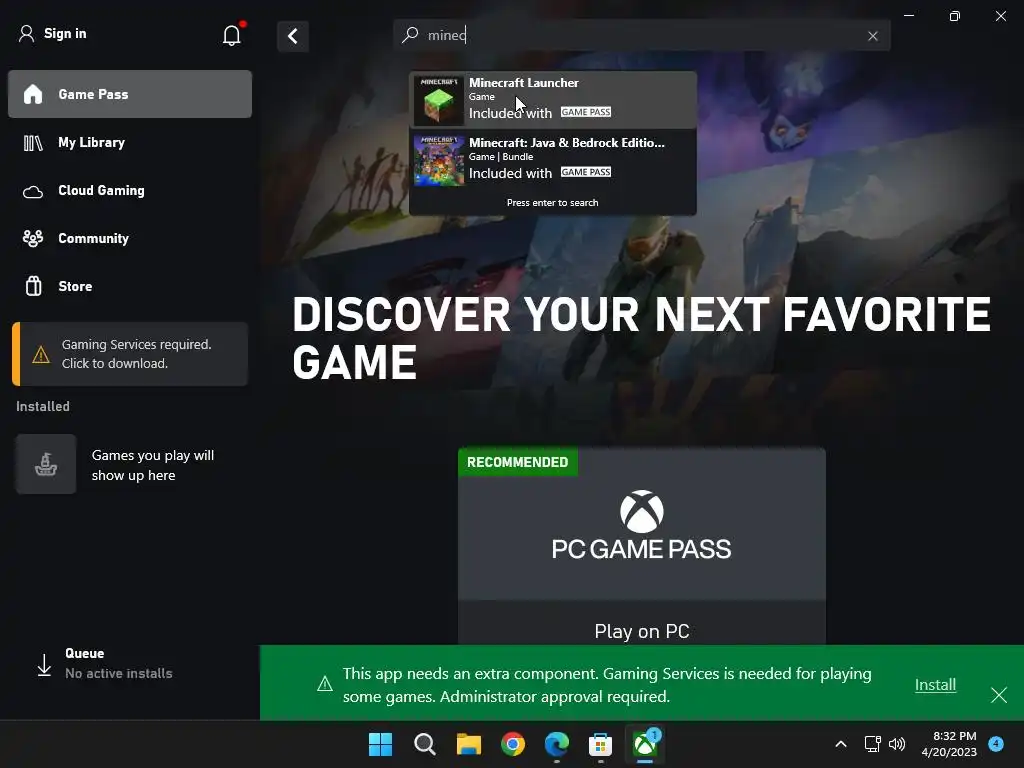Open the Windows Start menu
This screenshot has width=1024, height=768.
tap(381, 744)
